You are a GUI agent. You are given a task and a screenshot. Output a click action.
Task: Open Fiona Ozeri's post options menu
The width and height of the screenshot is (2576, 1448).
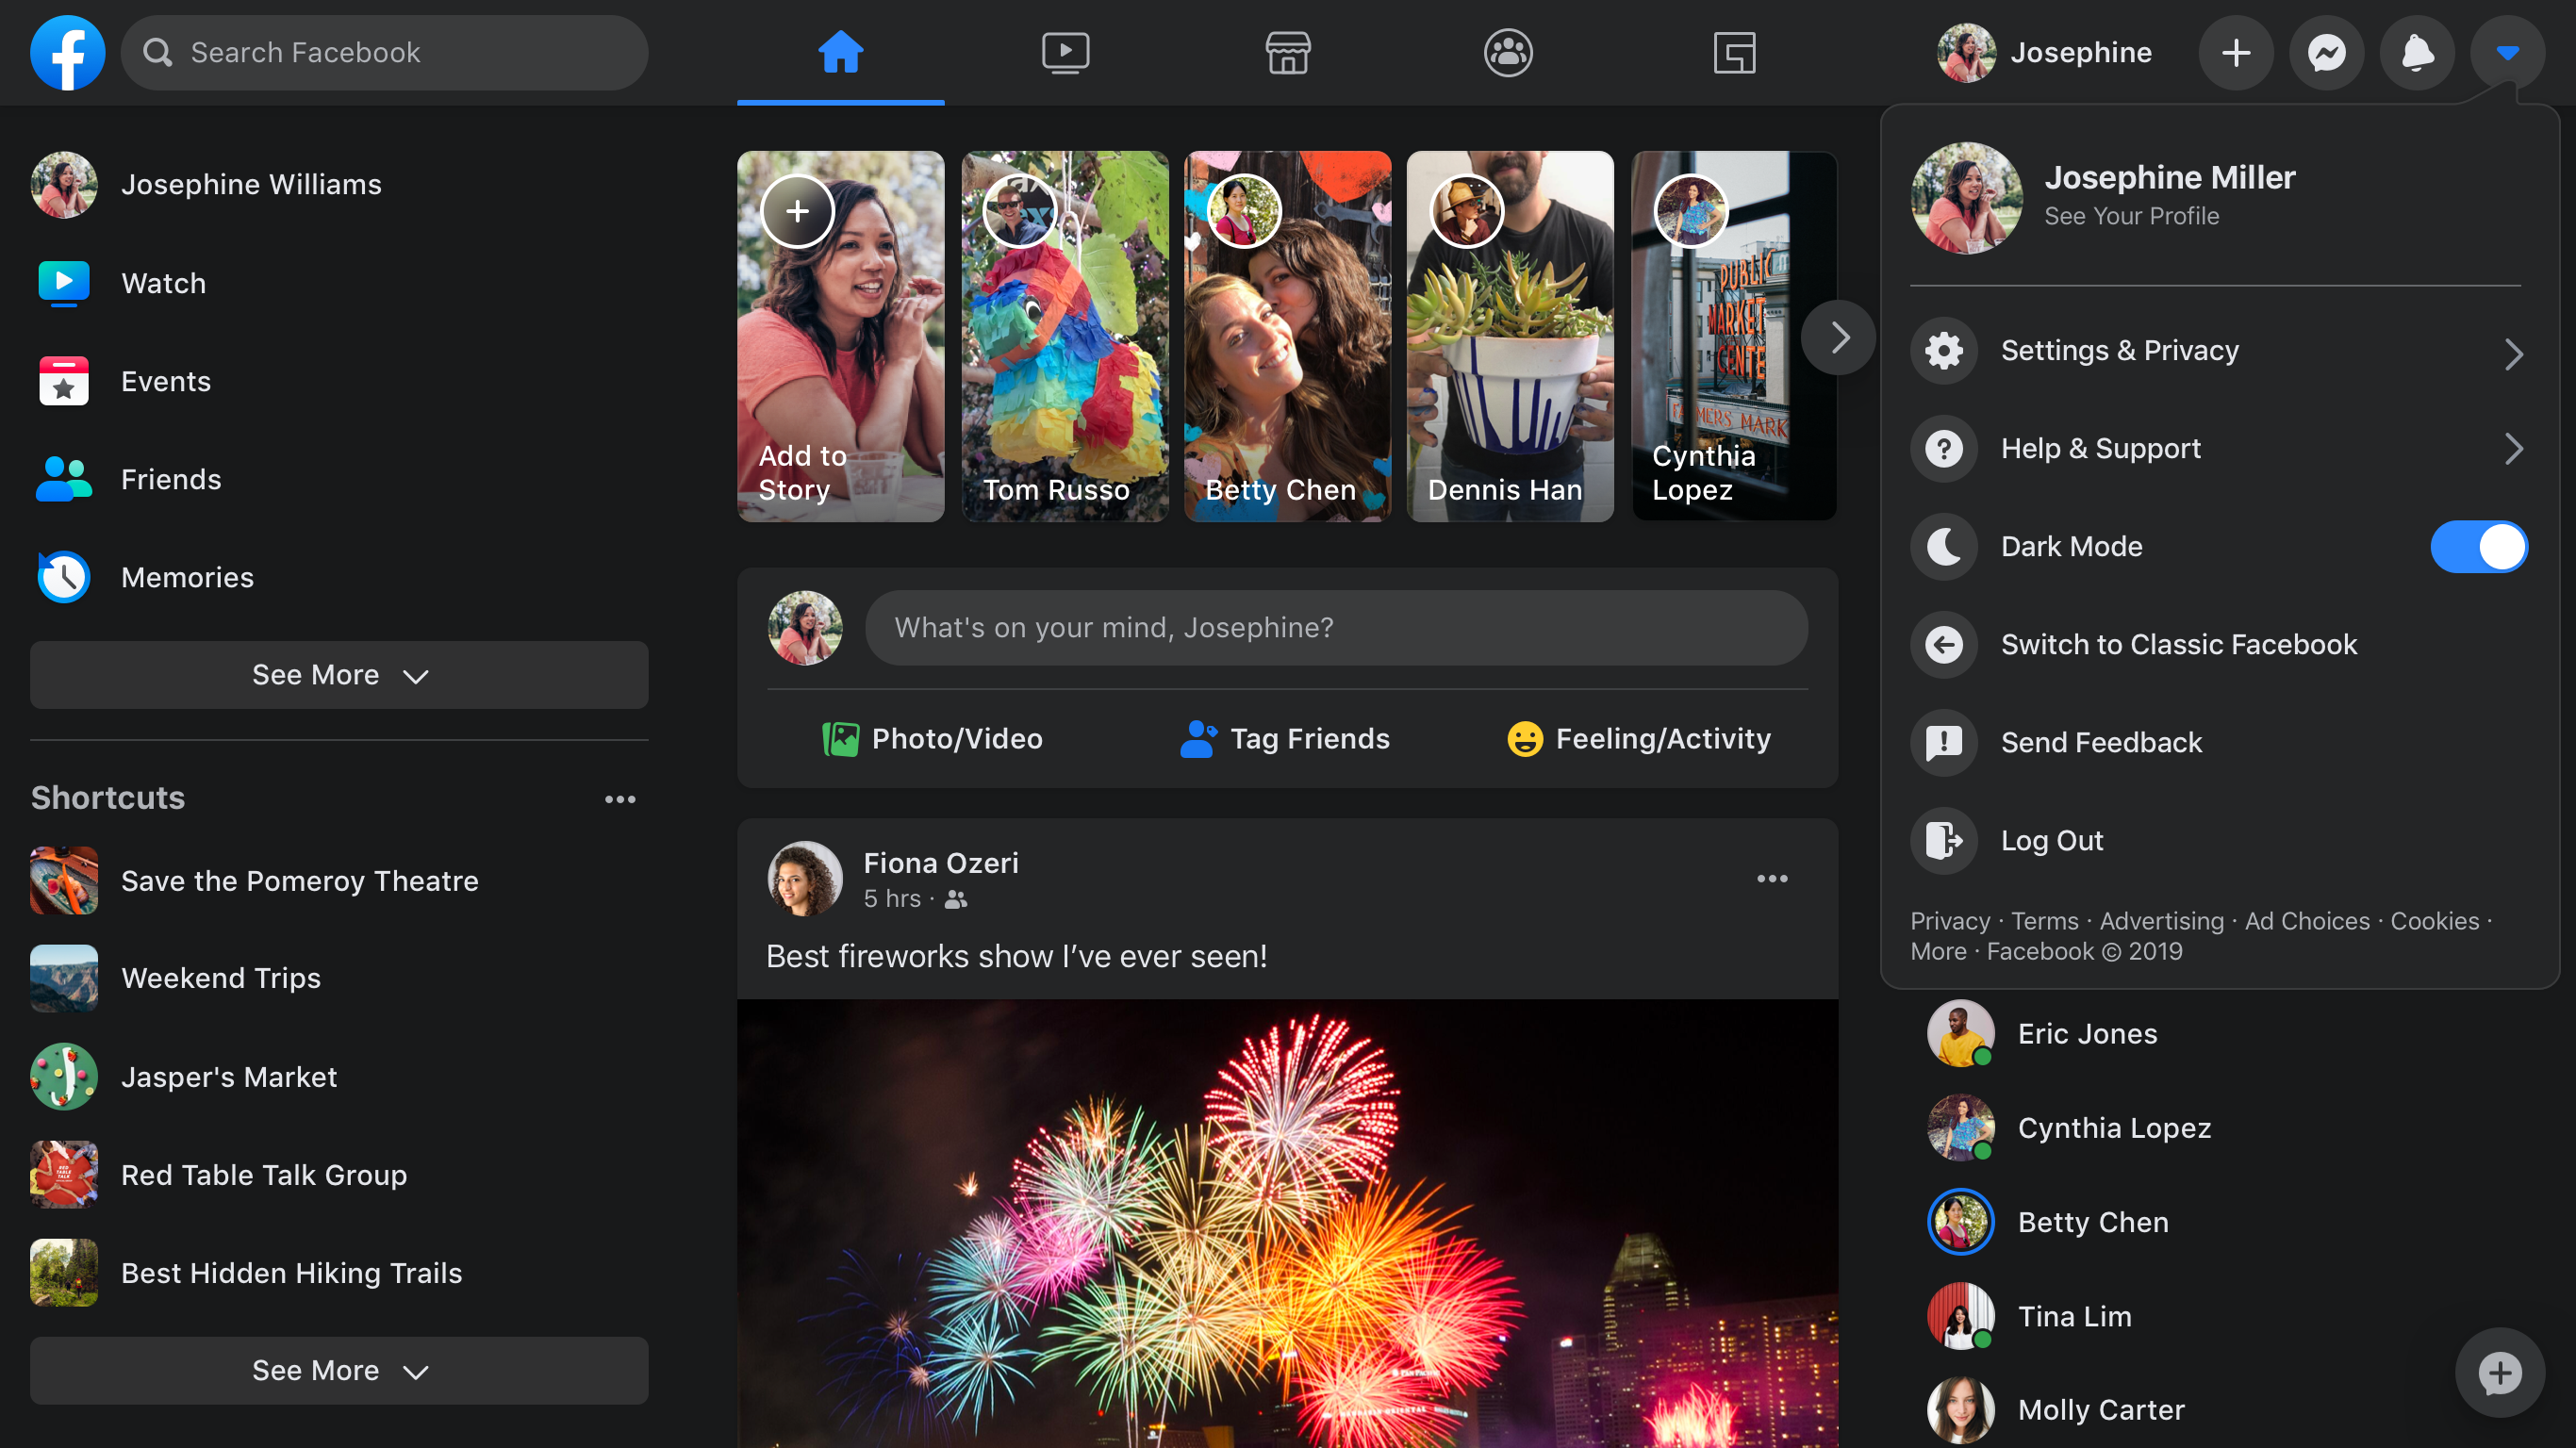point(1771,878)
